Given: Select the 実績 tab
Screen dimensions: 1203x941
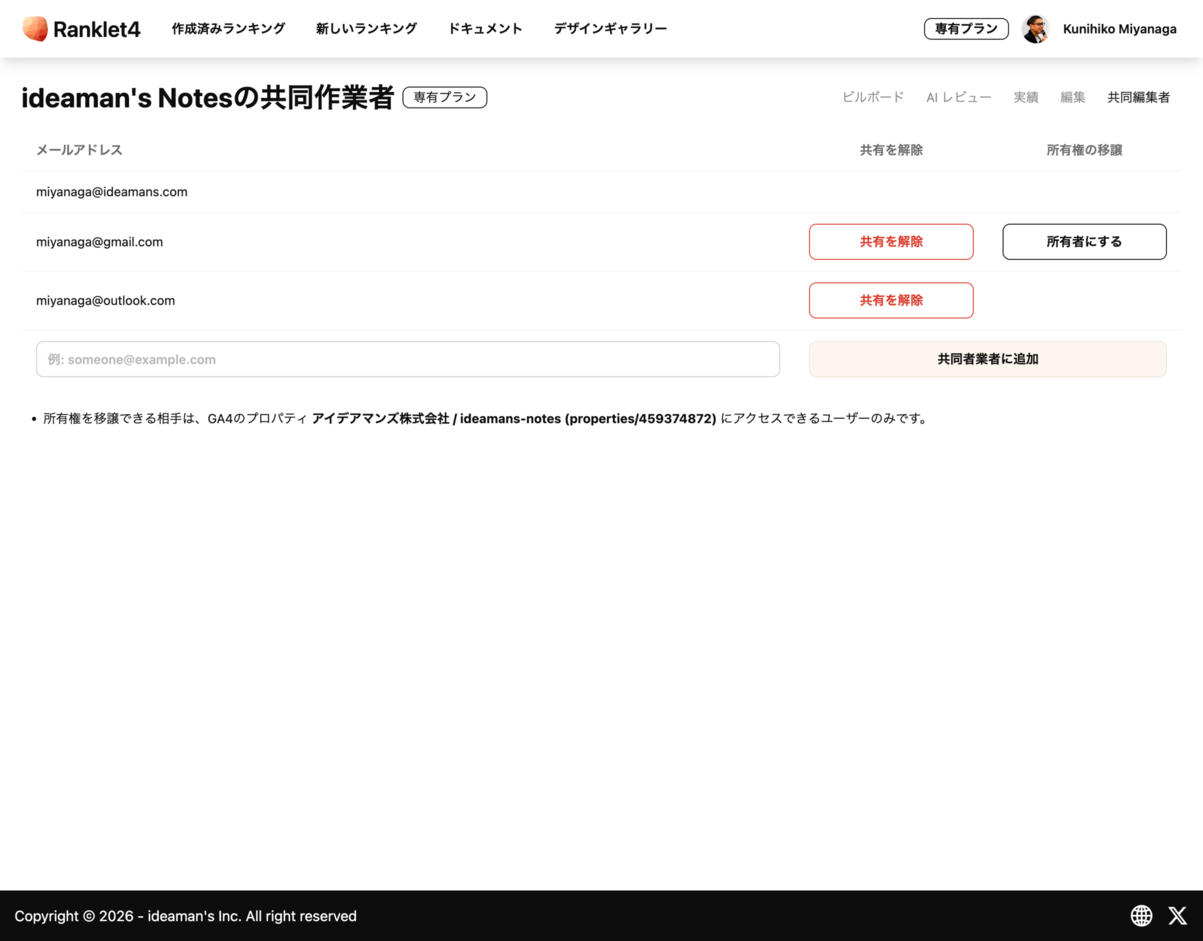Looking at the screenshot, I should pos(1025,96).
